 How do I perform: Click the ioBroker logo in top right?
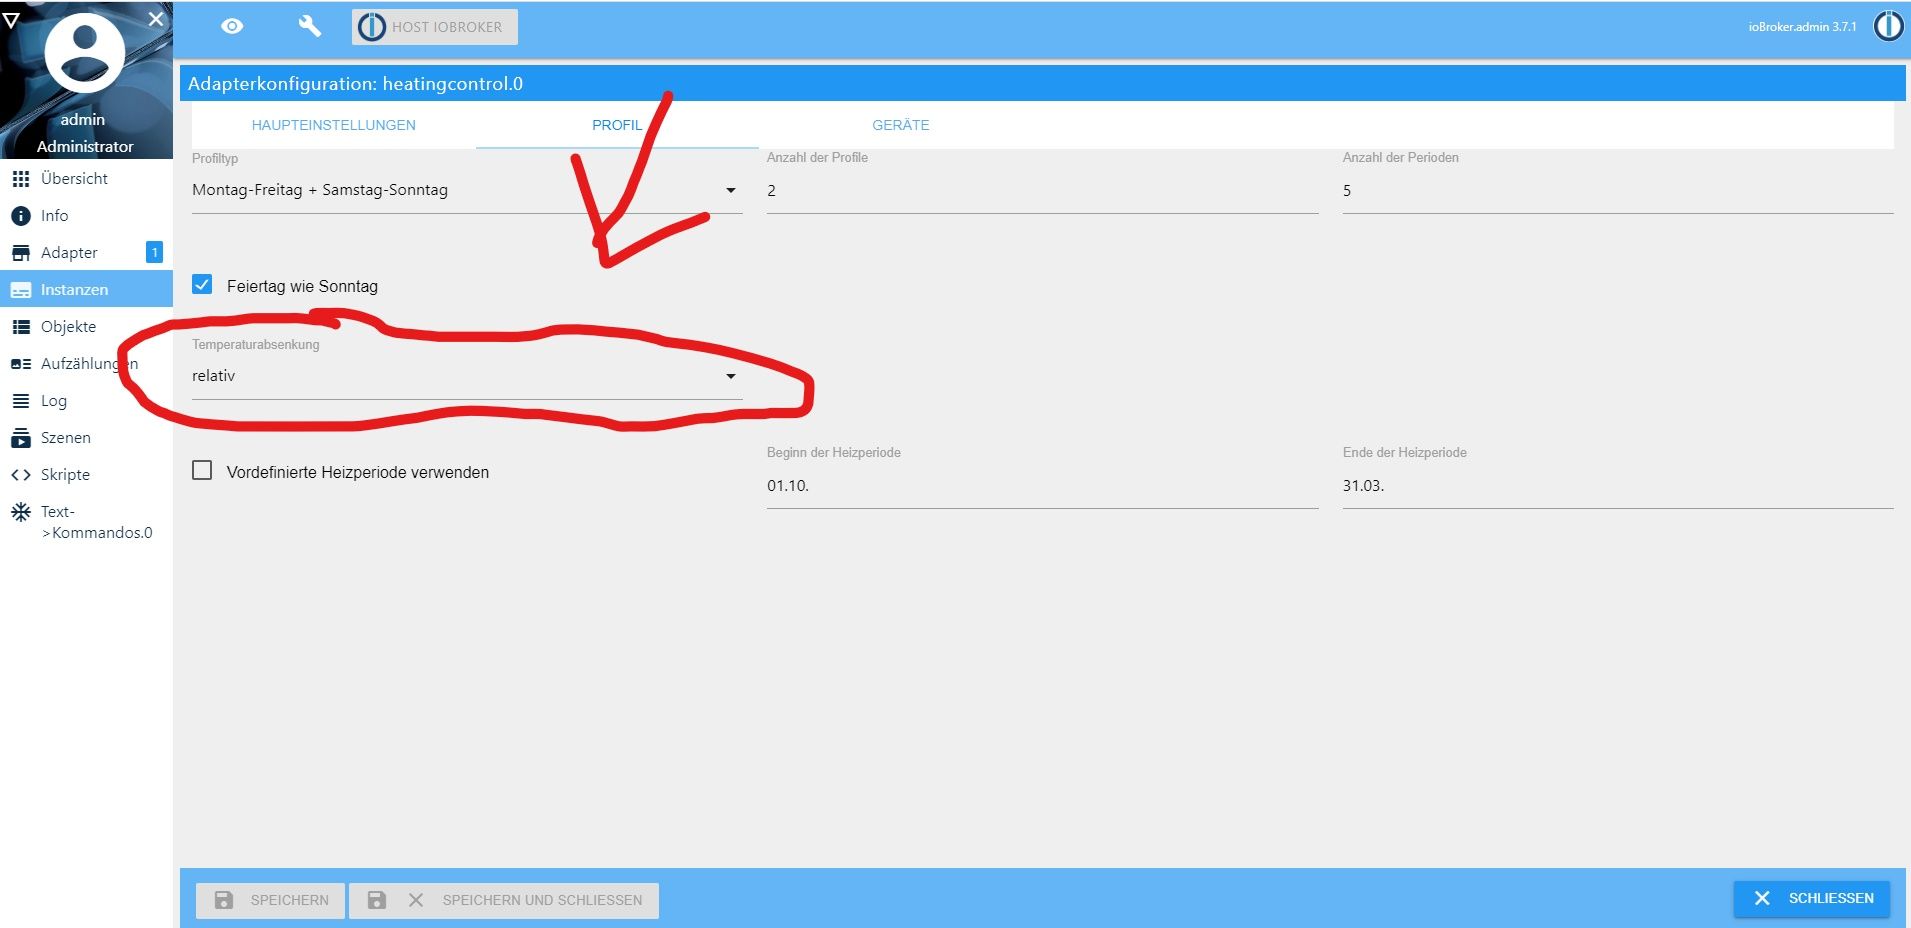tap(1887, 27)
